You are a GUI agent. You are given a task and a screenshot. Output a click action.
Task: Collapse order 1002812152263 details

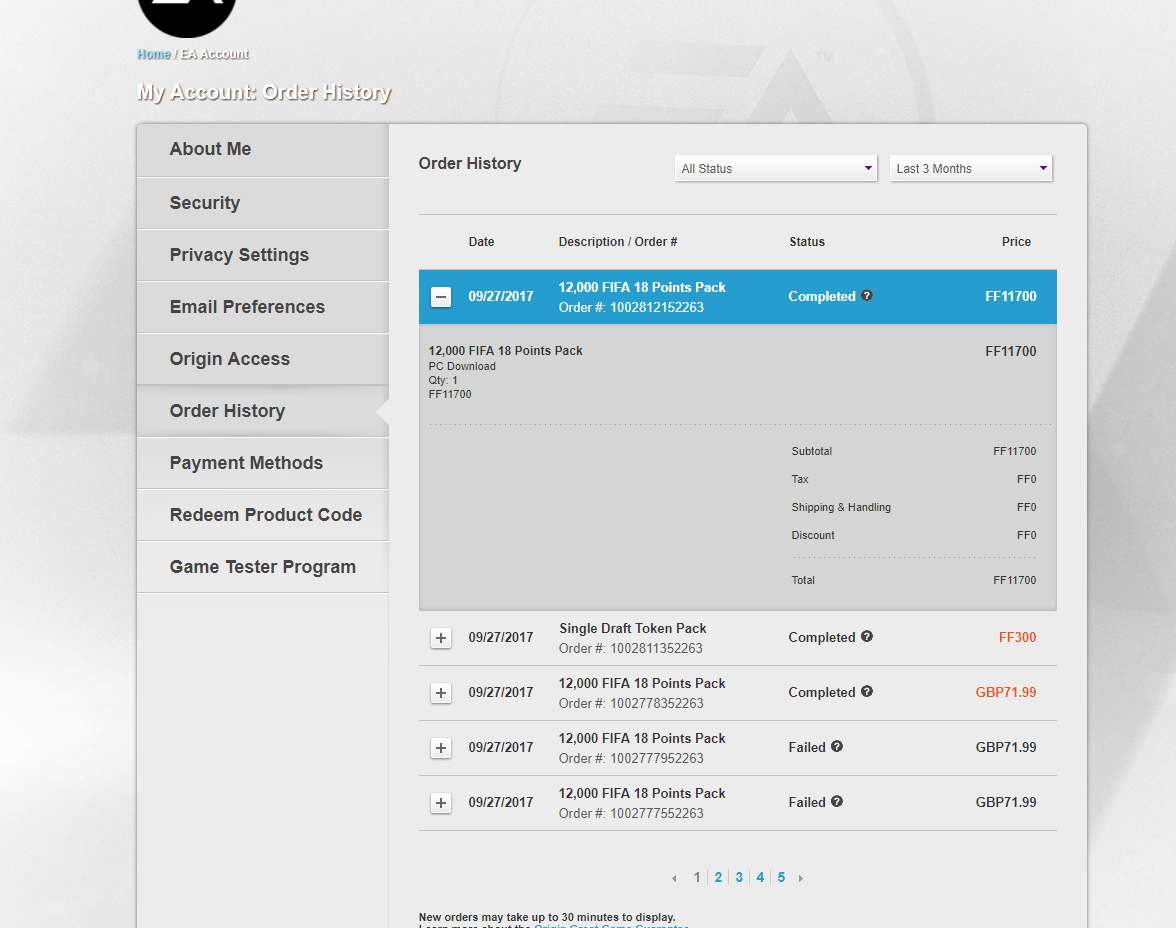point(441,297)
